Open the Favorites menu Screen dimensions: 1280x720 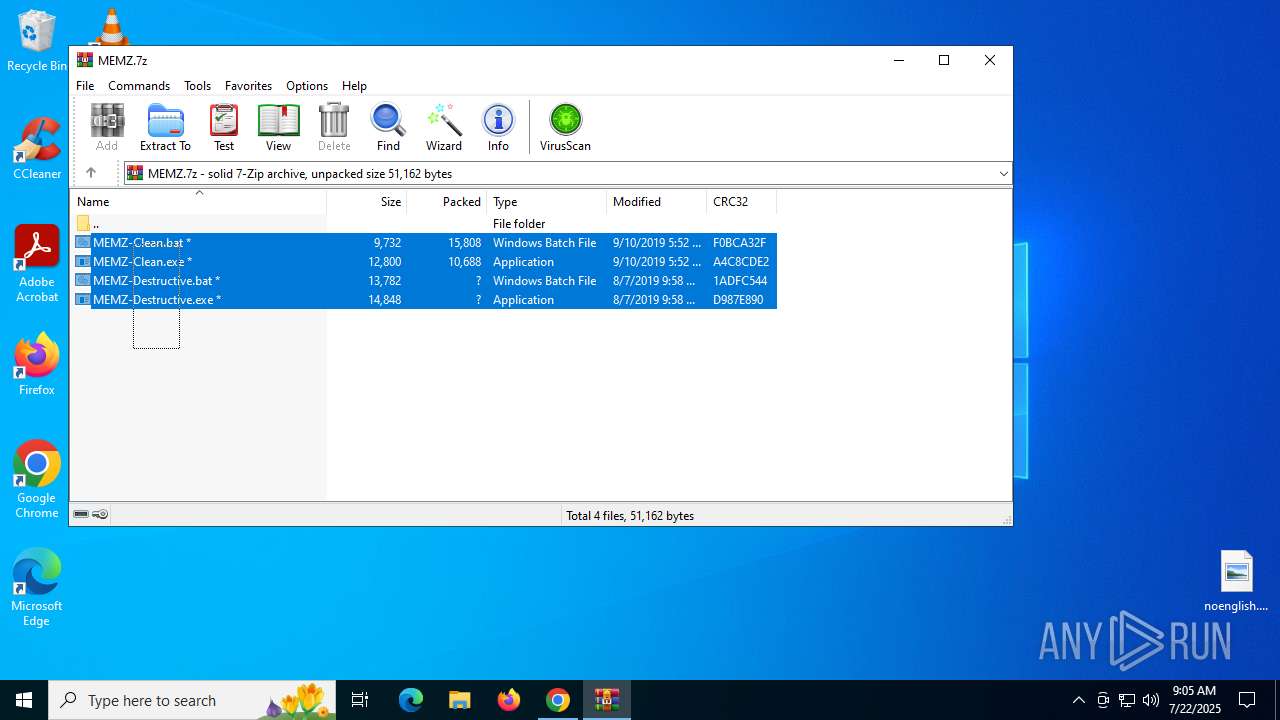pyautogui.click(x=248, y=86)
